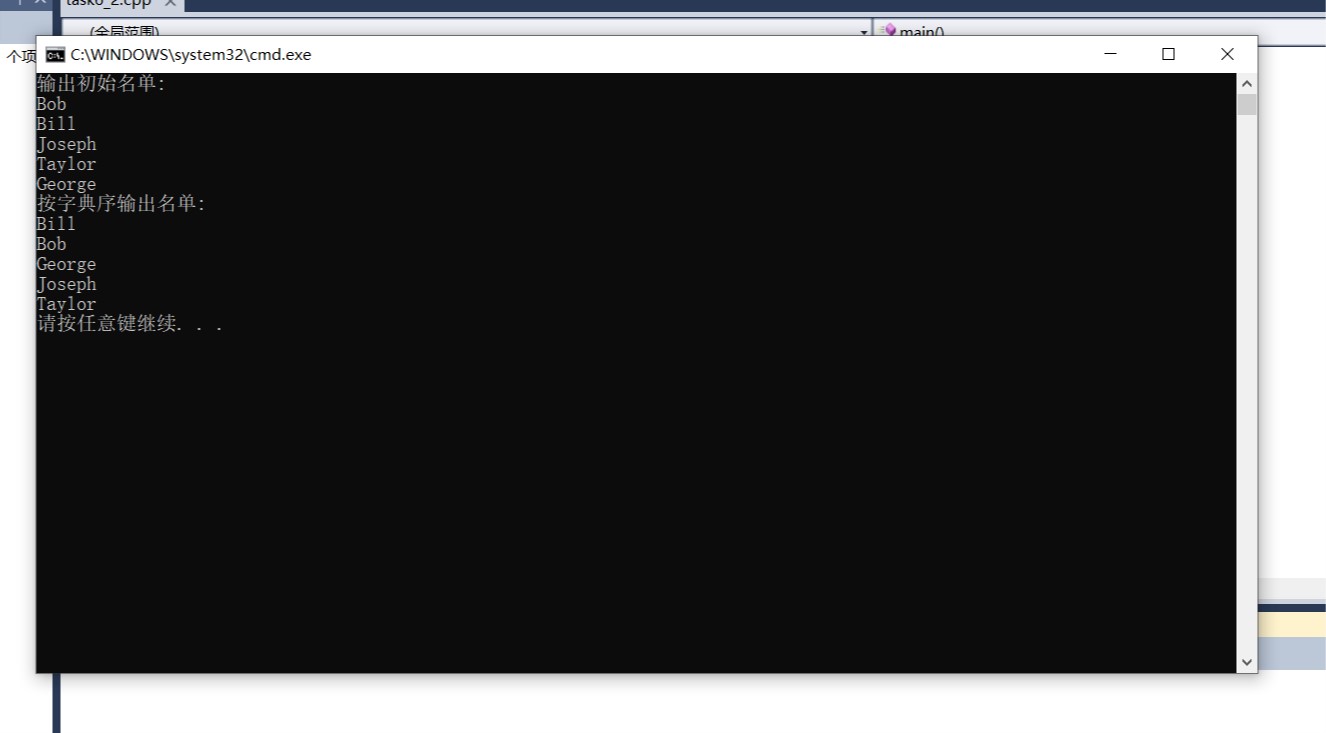Click 'Taylor' in the sorted list output
1326x733 pixels.
click(66, 304)
